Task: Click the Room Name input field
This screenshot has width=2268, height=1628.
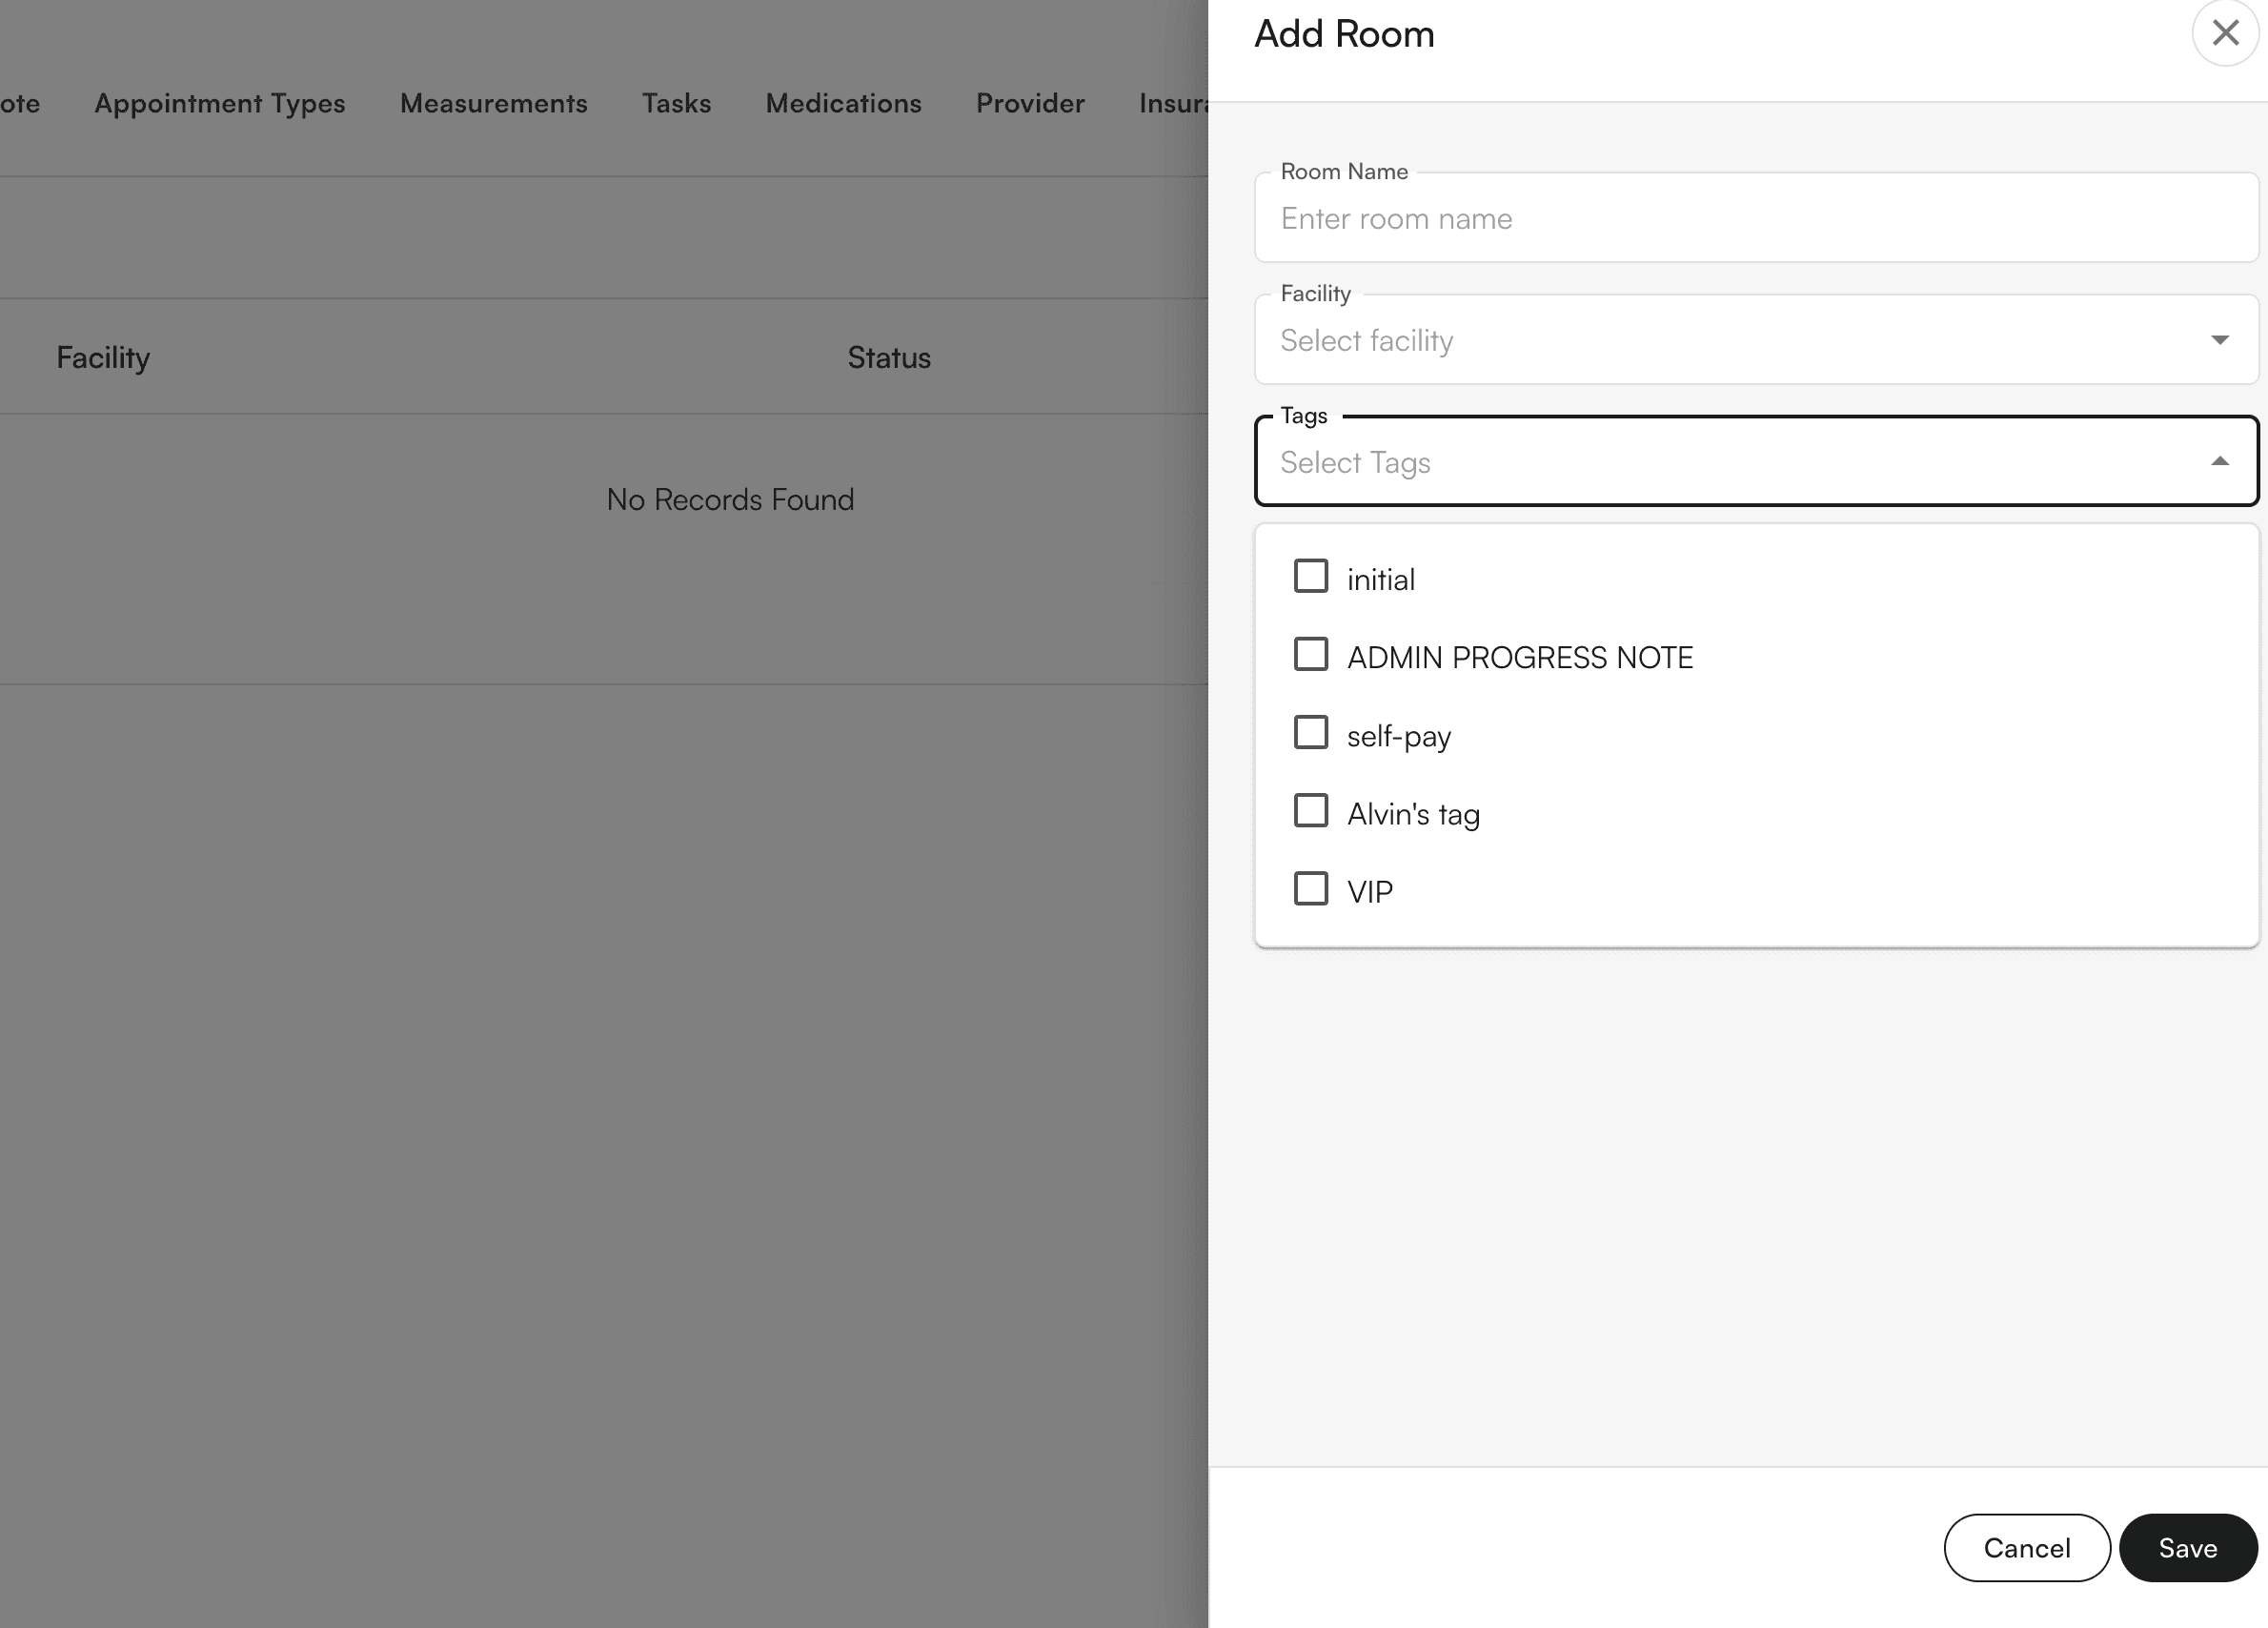Action: 1756,218
